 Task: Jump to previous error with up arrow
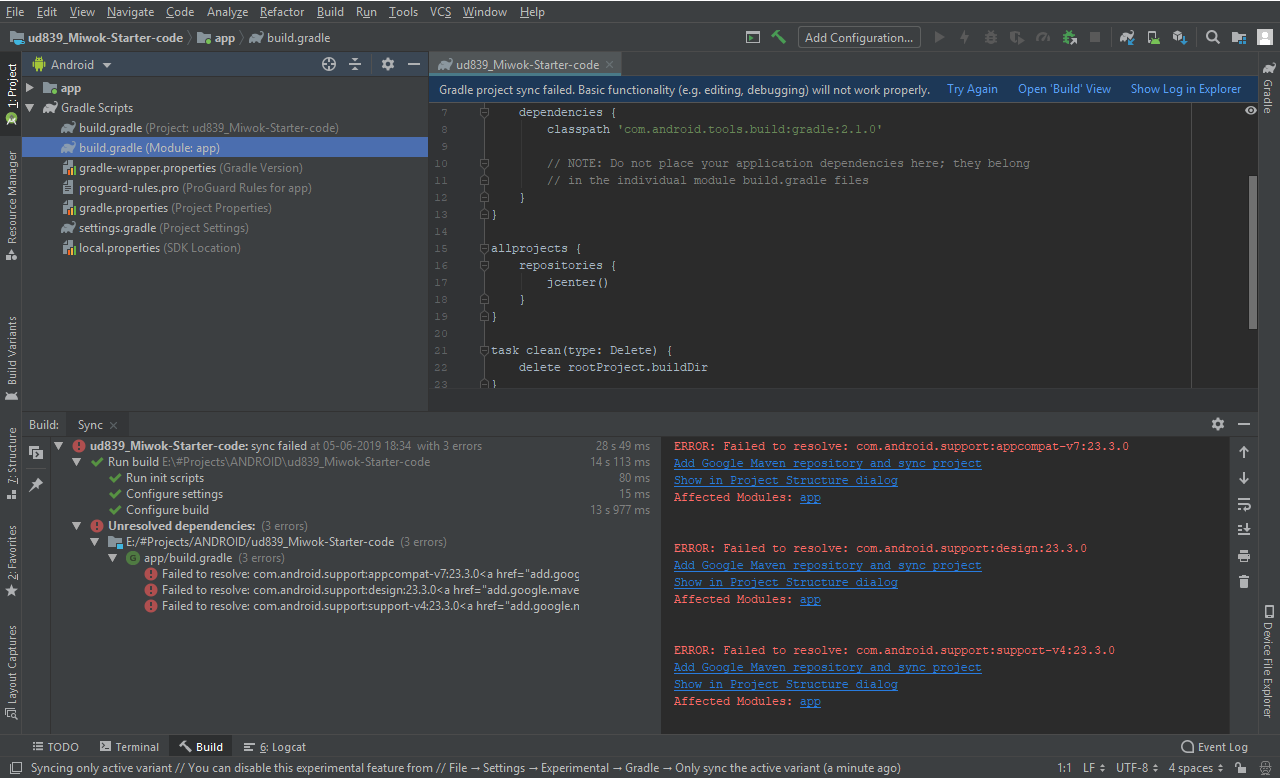[1244, 452]
